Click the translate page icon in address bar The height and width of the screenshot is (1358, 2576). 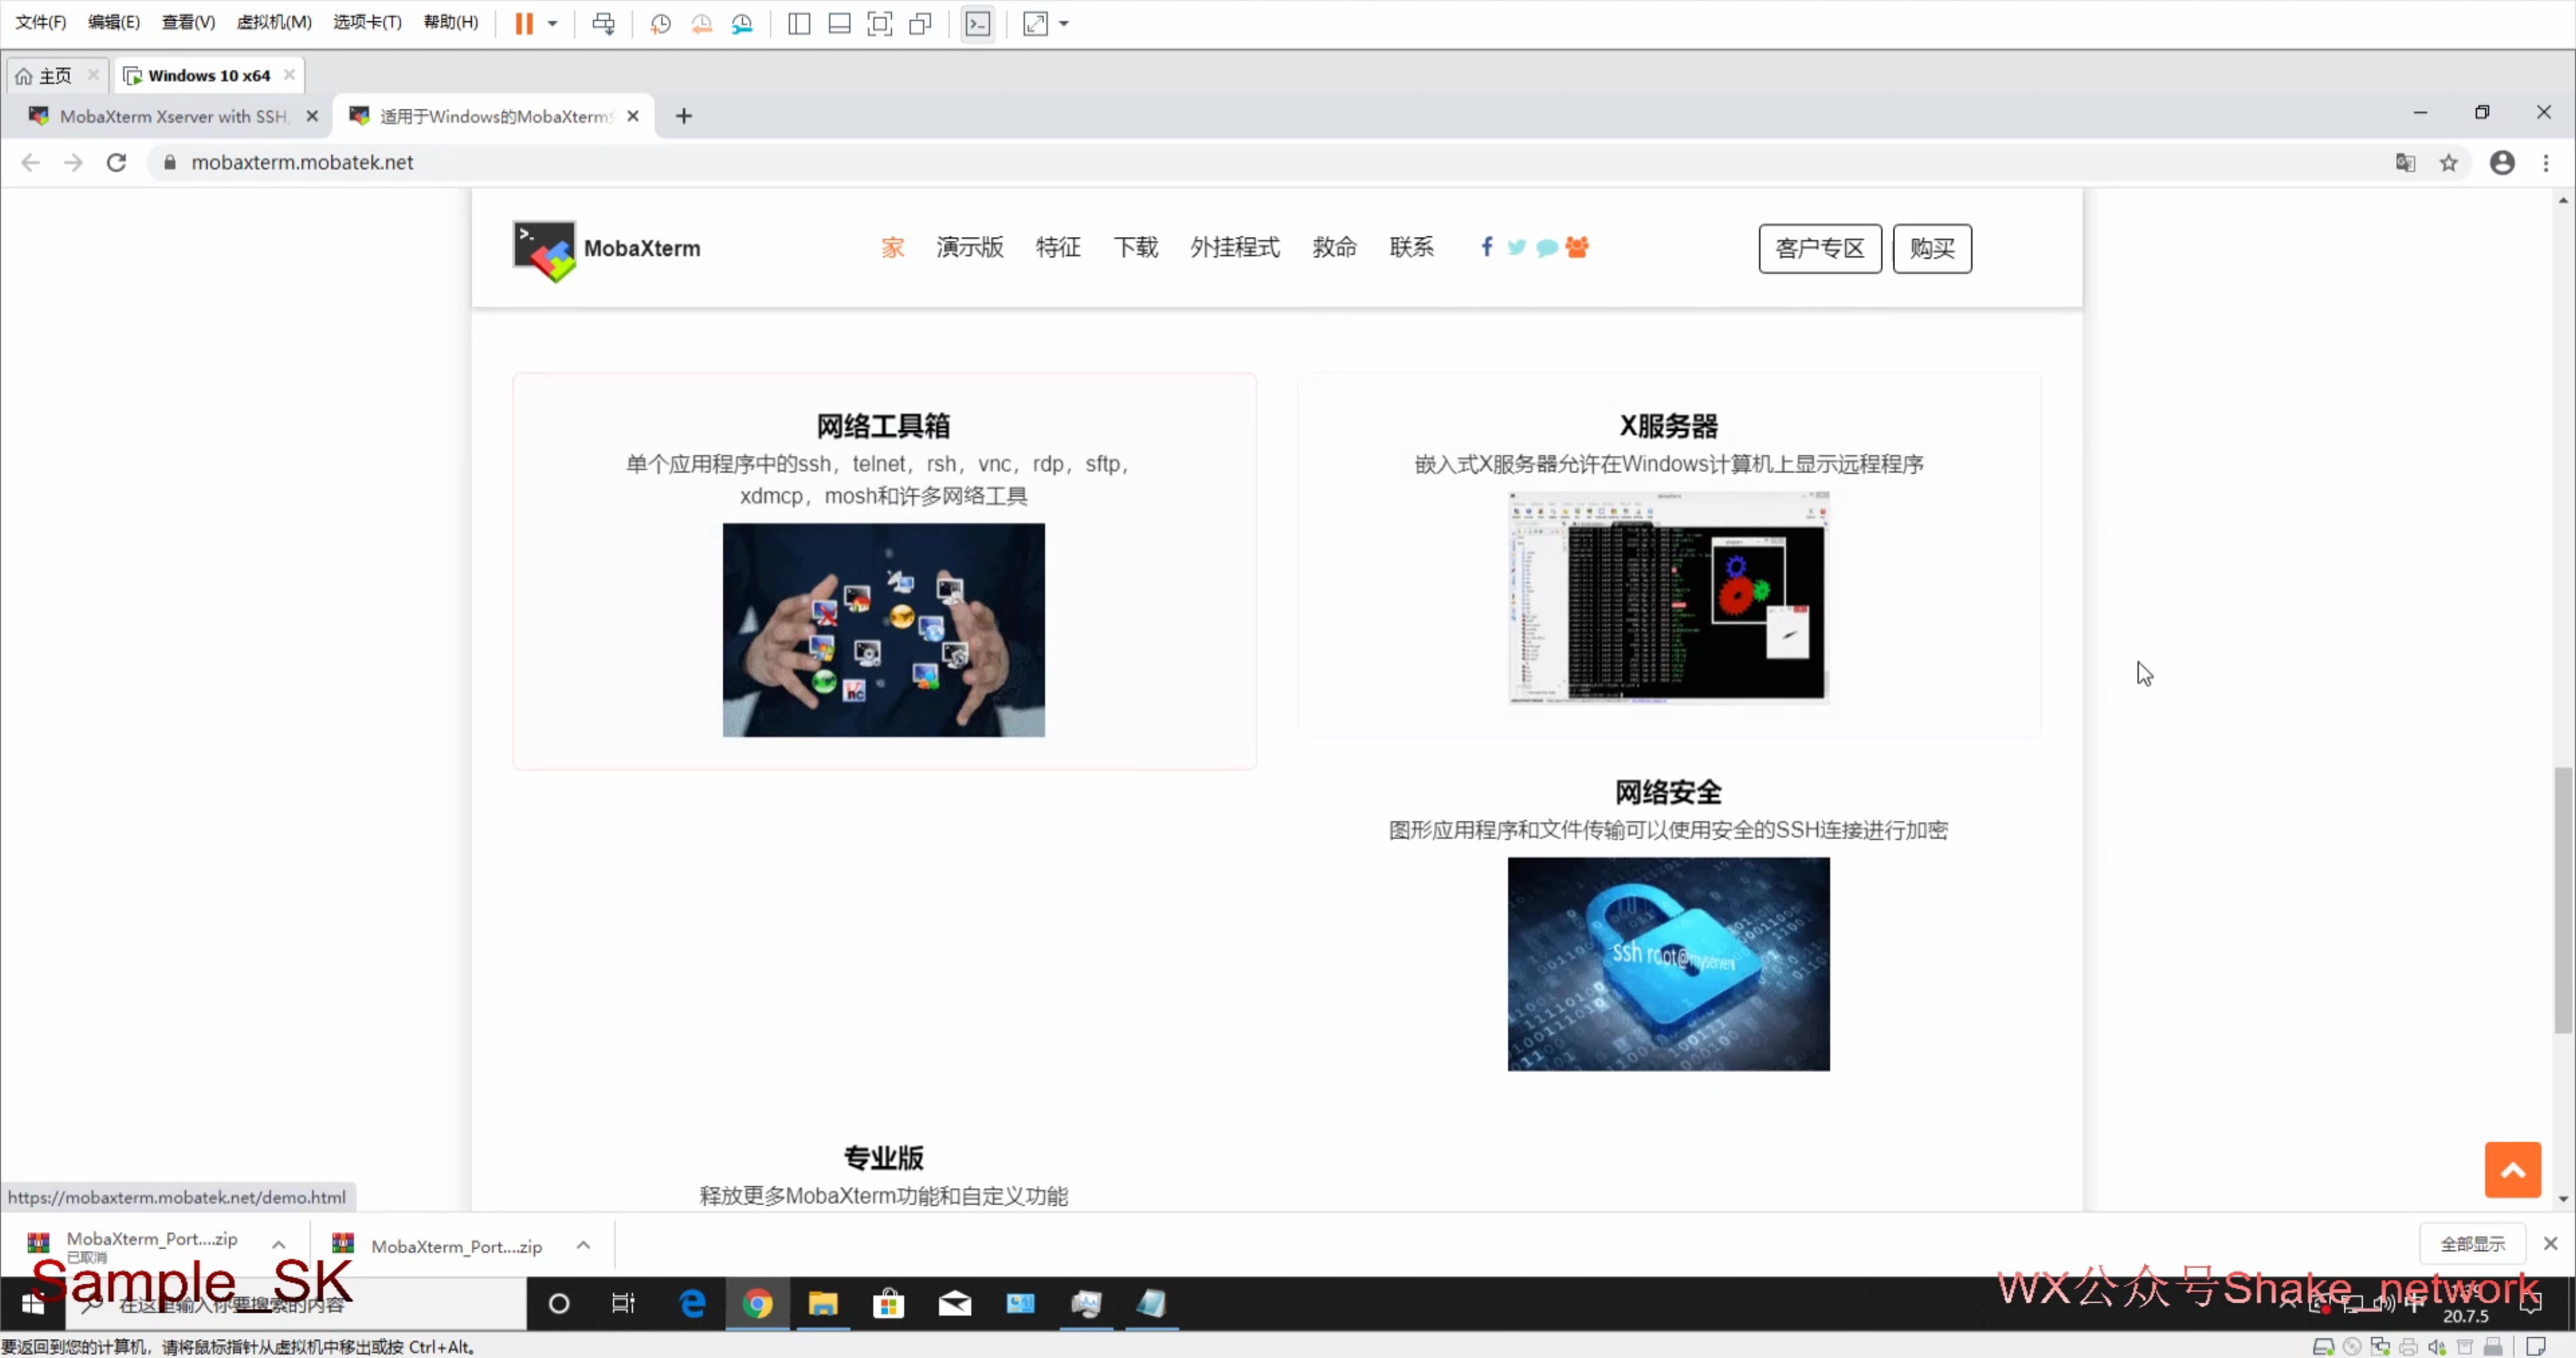tap(2405, 162)
